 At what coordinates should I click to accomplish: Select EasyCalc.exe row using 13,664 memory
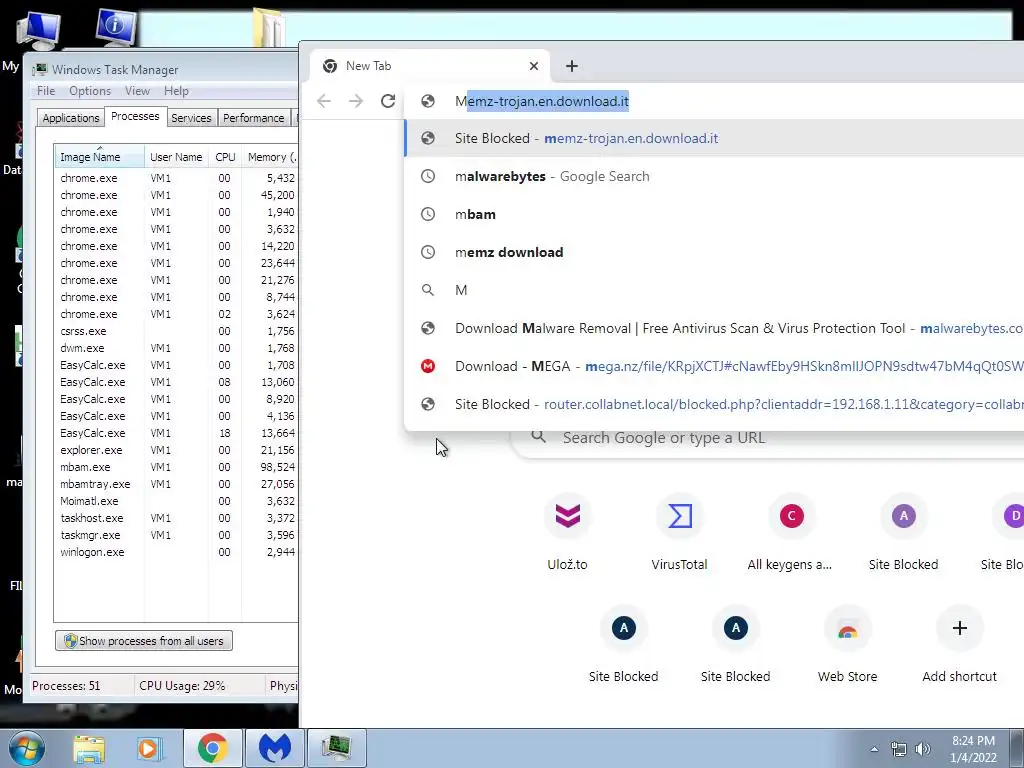click(x=176, y=433)
